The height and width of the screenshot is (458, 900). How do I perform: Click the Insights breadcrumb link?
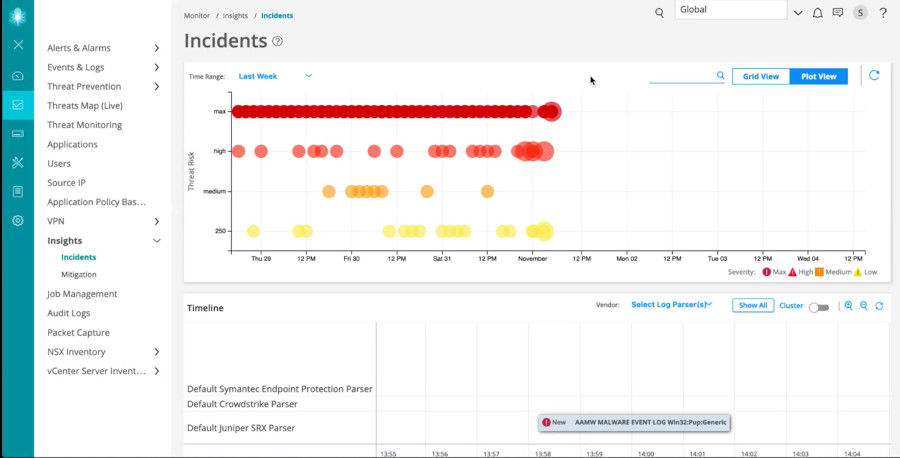click(x=237, y=16)
